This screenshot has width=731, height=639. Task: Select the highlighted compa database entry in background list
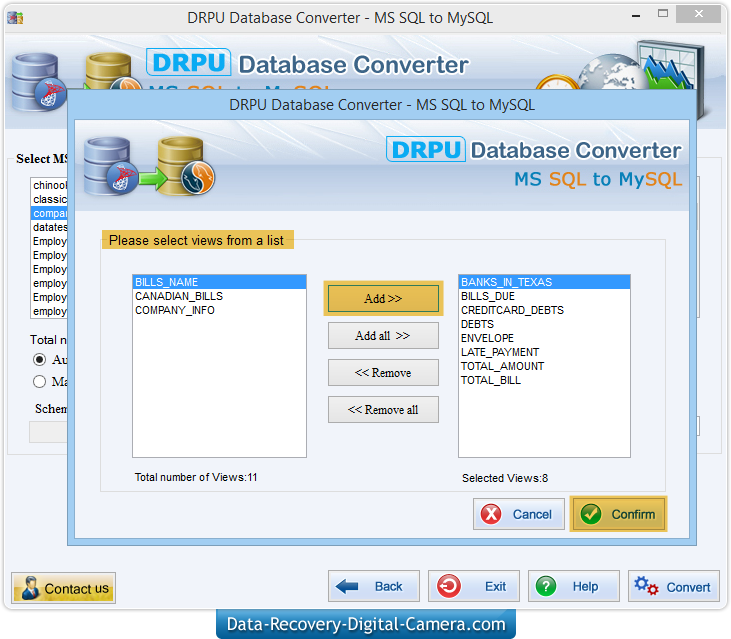49,213
